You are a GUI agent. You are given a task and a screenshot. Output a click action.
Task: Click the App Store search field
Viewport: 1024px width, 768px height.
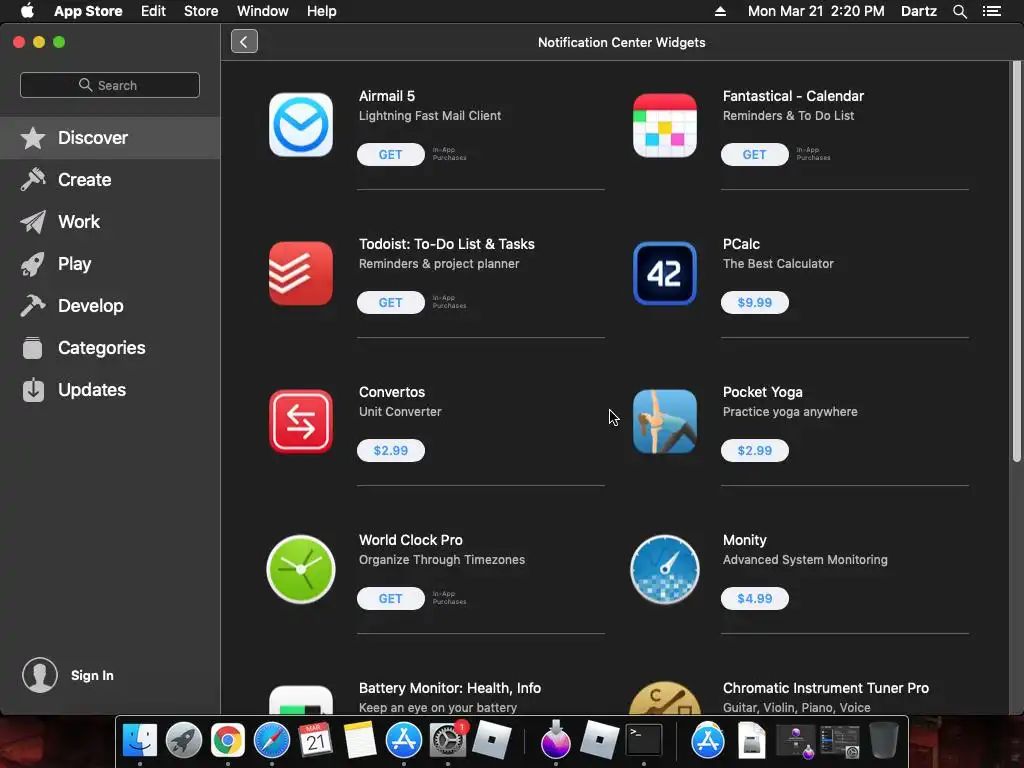[x=110, y=85]
